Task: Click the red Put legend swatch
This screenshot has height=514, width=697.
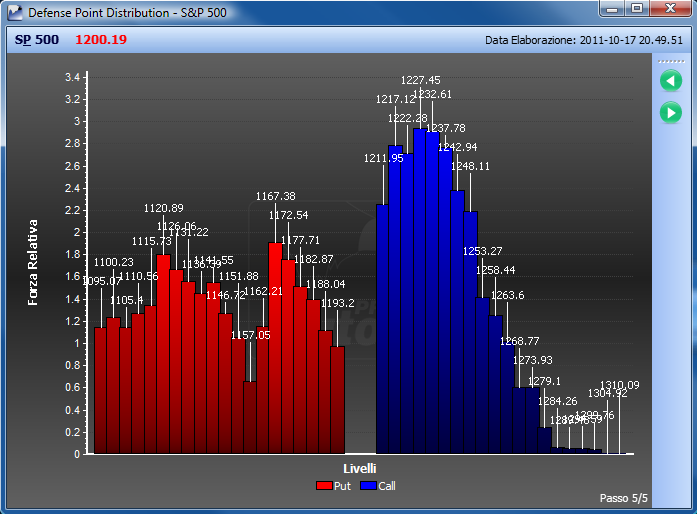Action: point(324,486)
